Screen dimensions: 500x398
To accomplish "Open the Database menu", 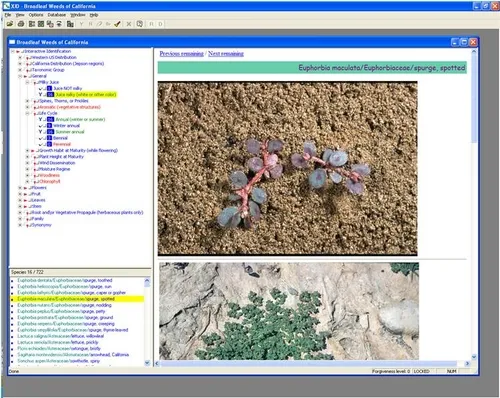I will click(x=57, y=15).
